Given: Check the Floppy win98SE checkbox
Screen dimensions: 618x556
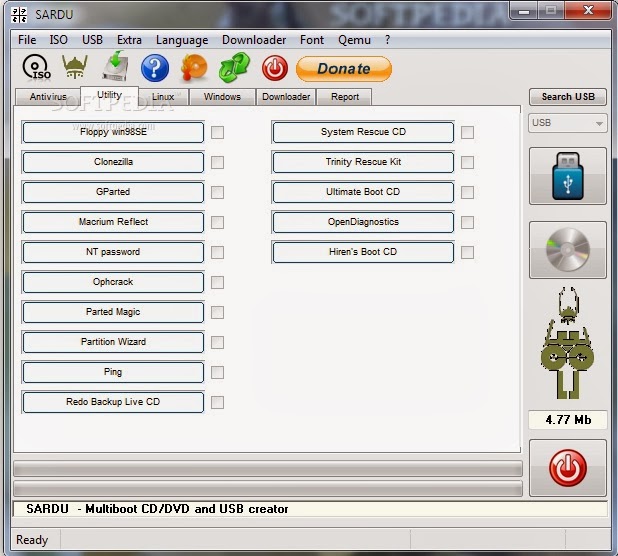Looking at the screenshot, I should point(218,132).
